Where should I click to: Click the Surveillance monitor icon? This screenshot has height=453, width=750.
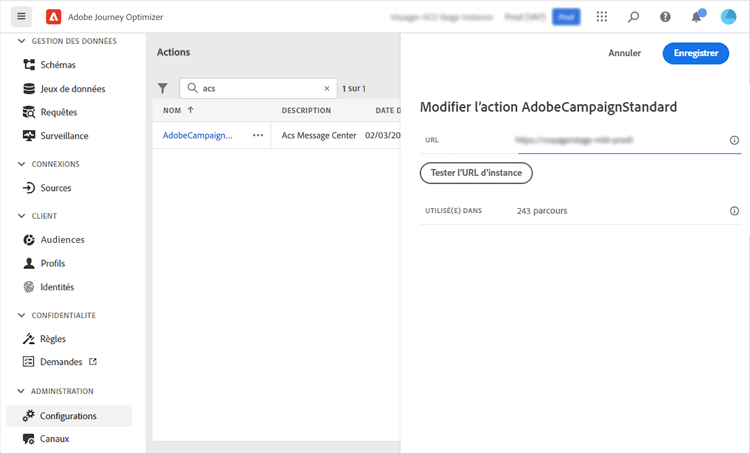(x=29, y=136)
